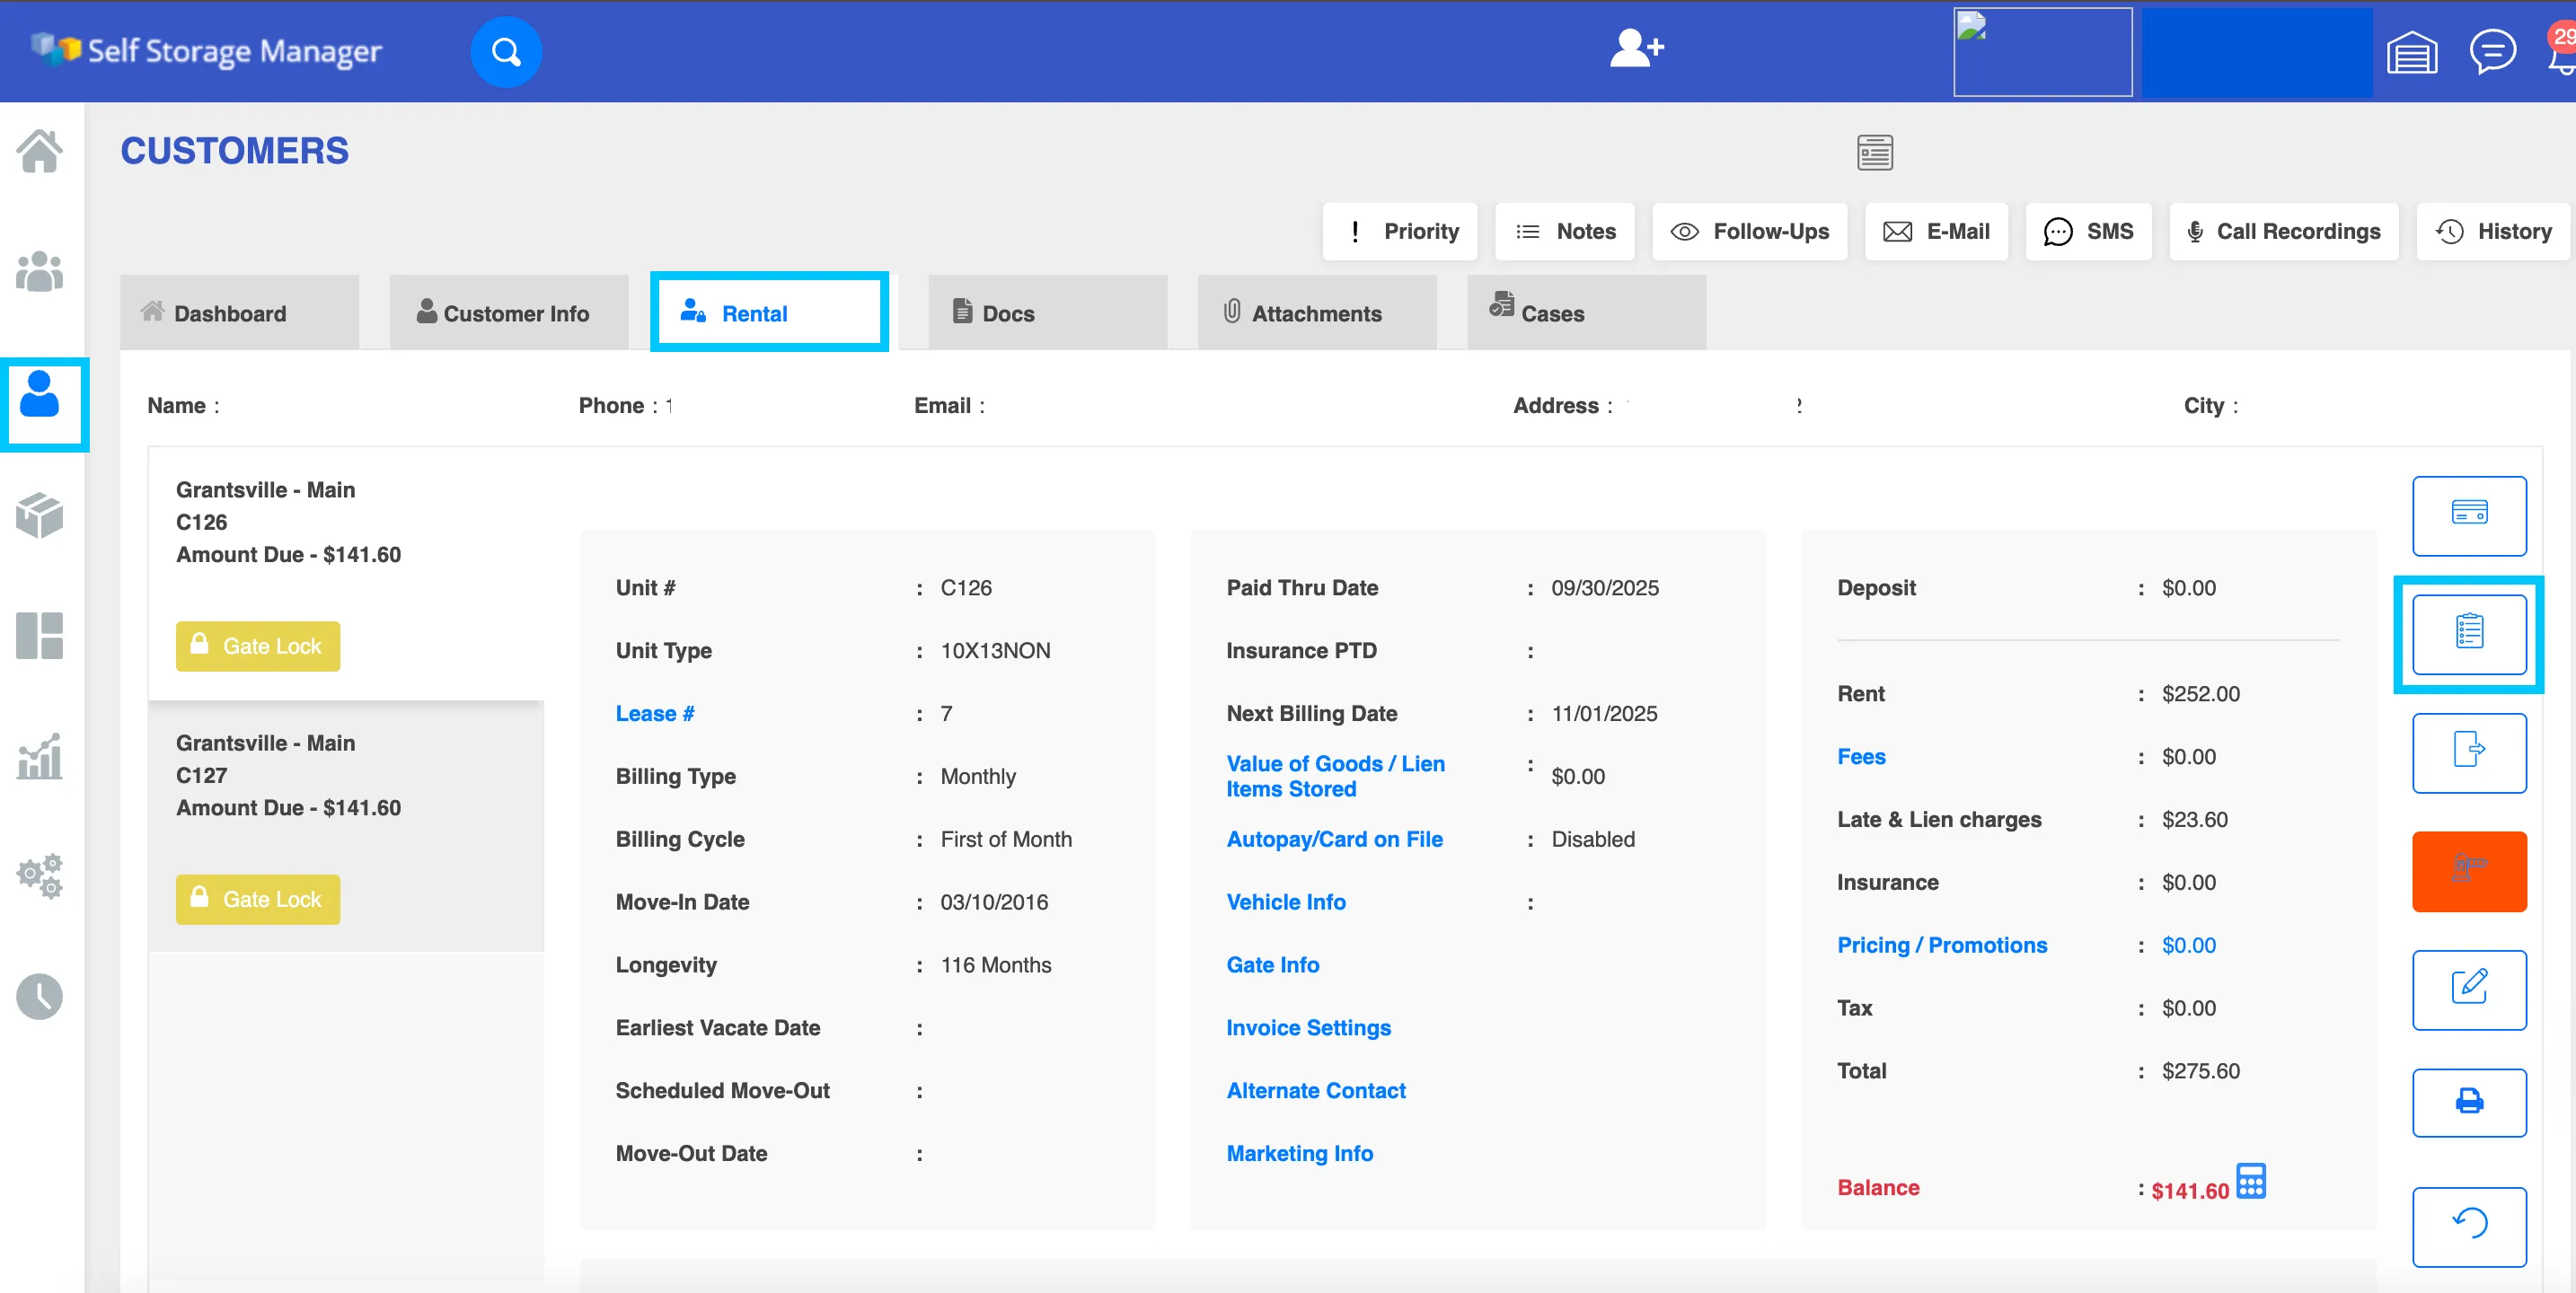This screenshot has height=1293, width=2576.
Task: Open the Pricing / Promotions link
Action: coord(1941,945)
